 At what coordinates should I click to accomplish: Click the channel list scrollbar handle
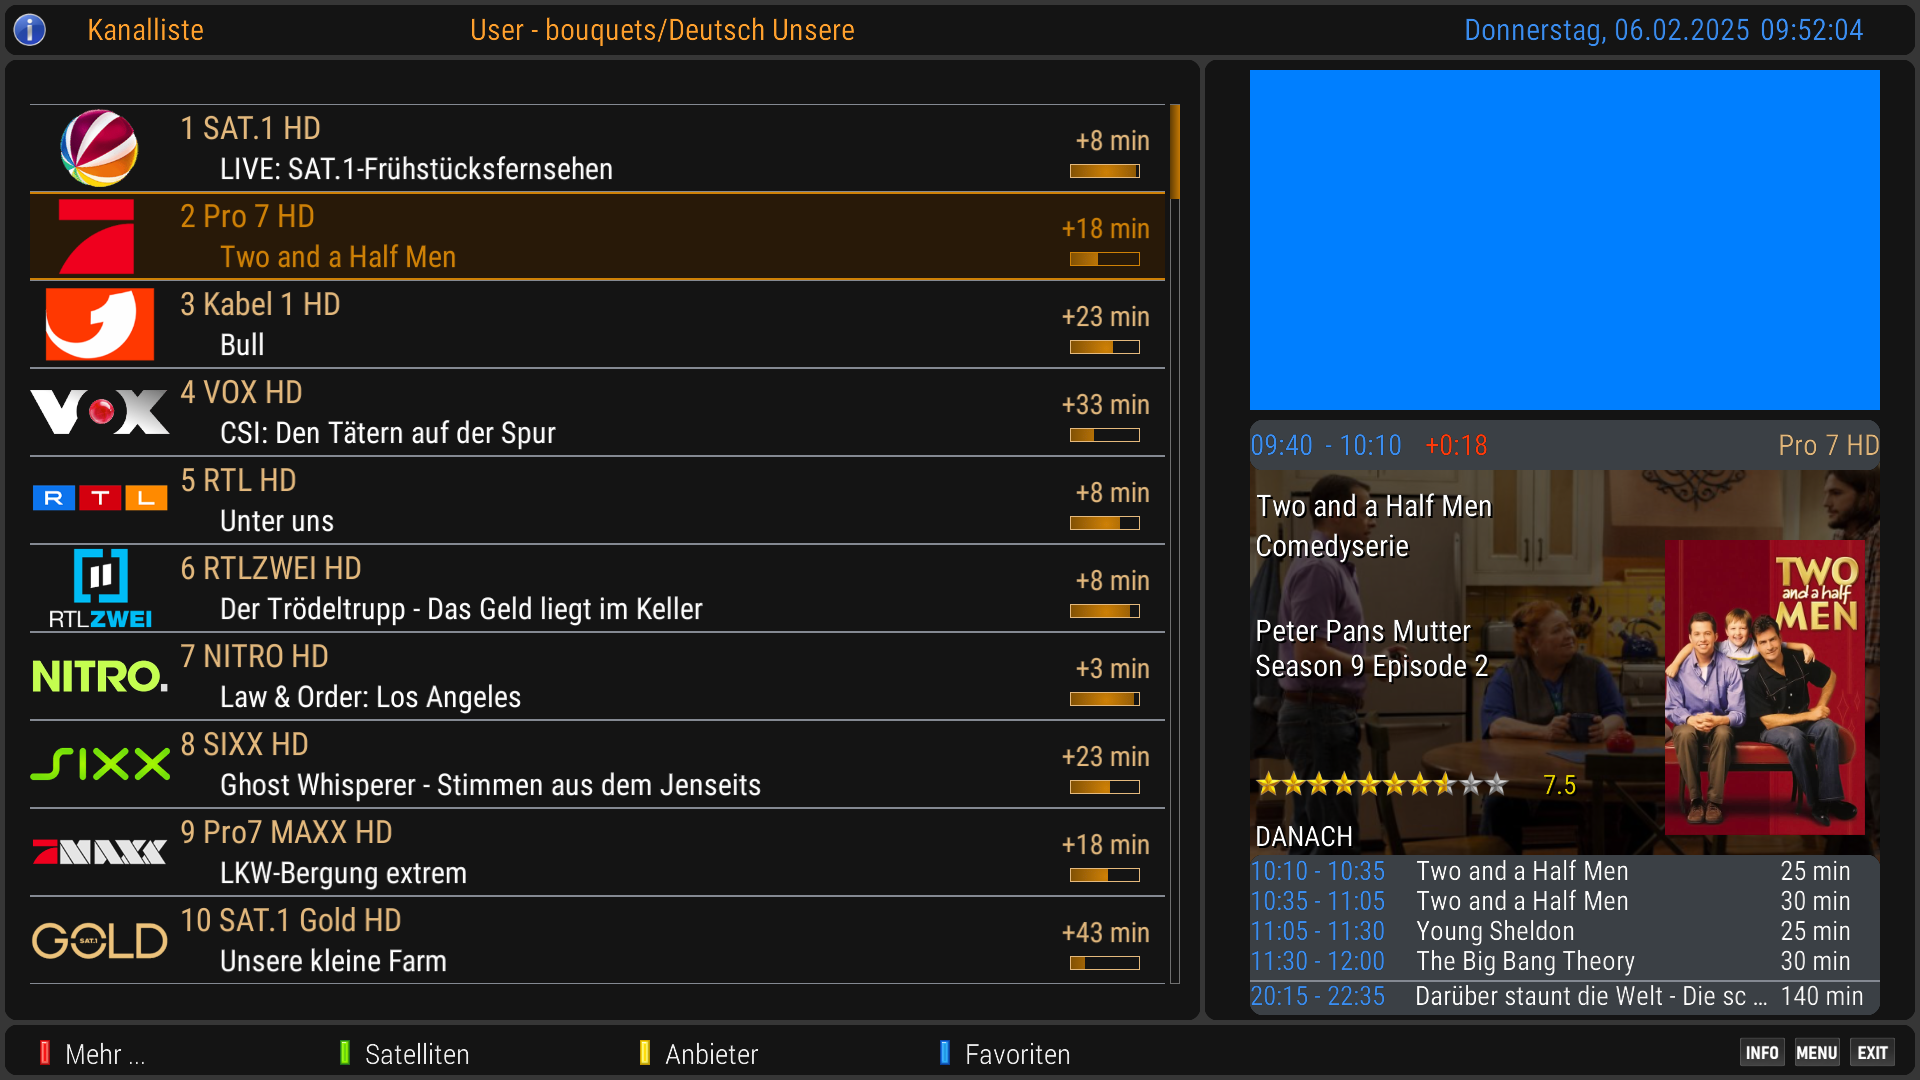click(1175, 152)
